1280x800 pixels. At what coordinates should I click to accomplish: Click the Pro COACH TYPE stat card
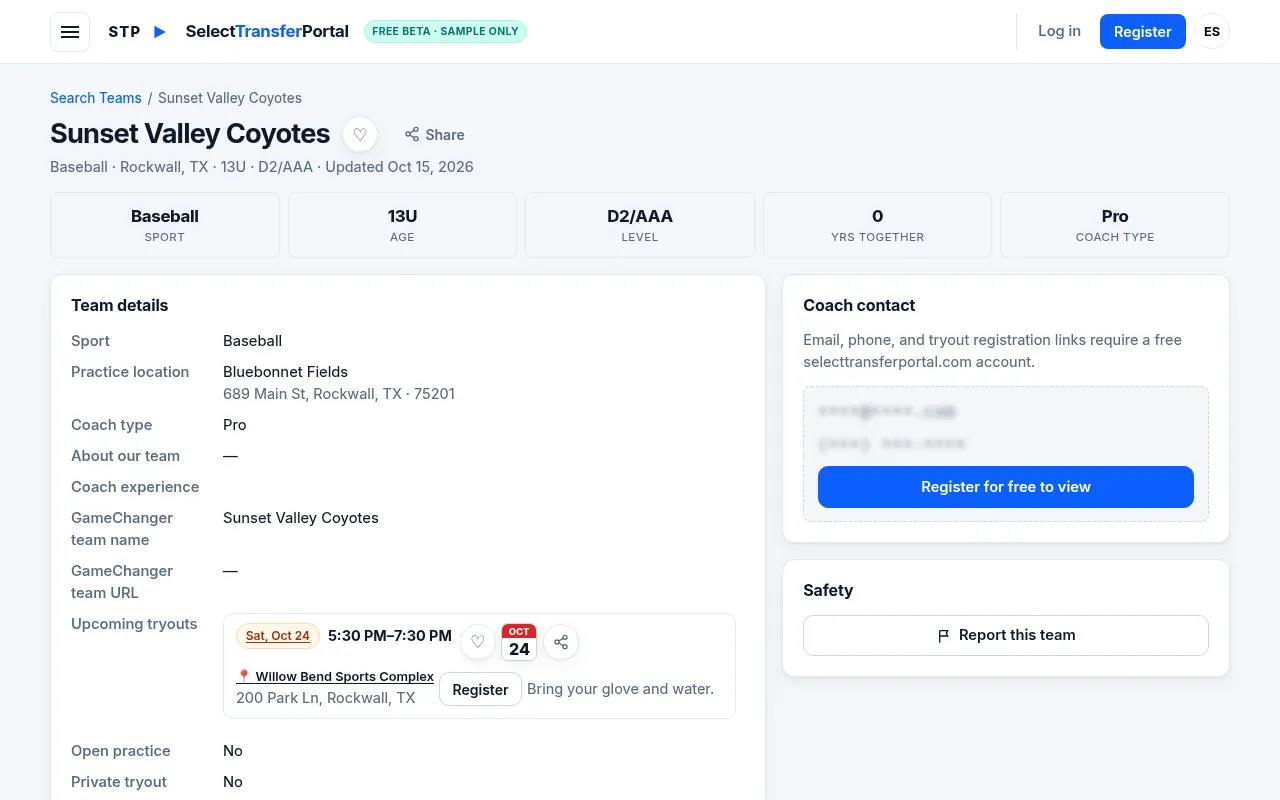coord(1115,225)
